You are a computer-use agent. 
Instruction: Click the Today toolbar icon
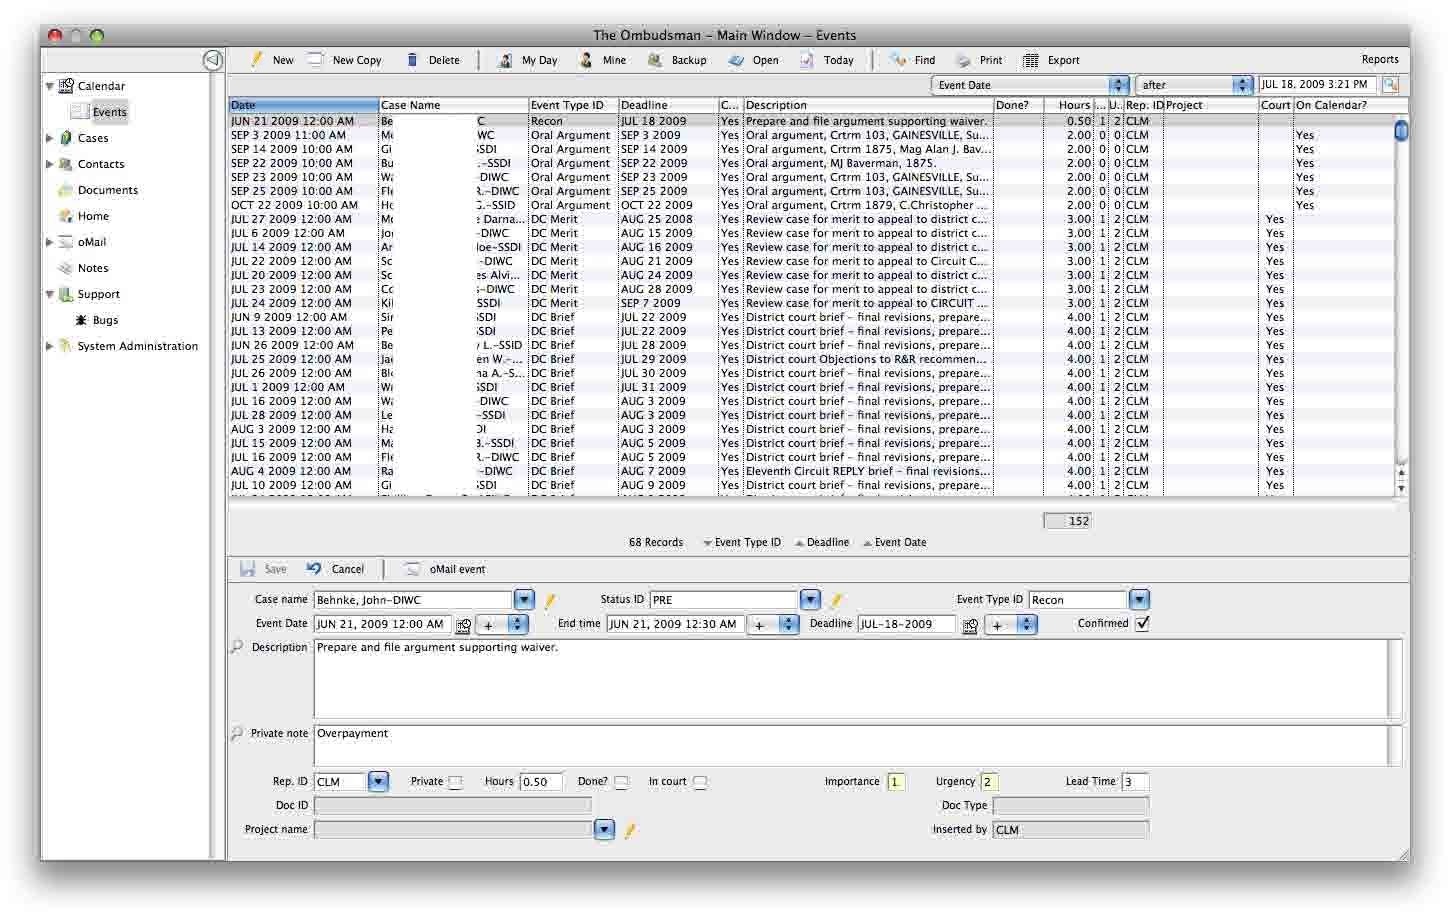coord(807,60)
